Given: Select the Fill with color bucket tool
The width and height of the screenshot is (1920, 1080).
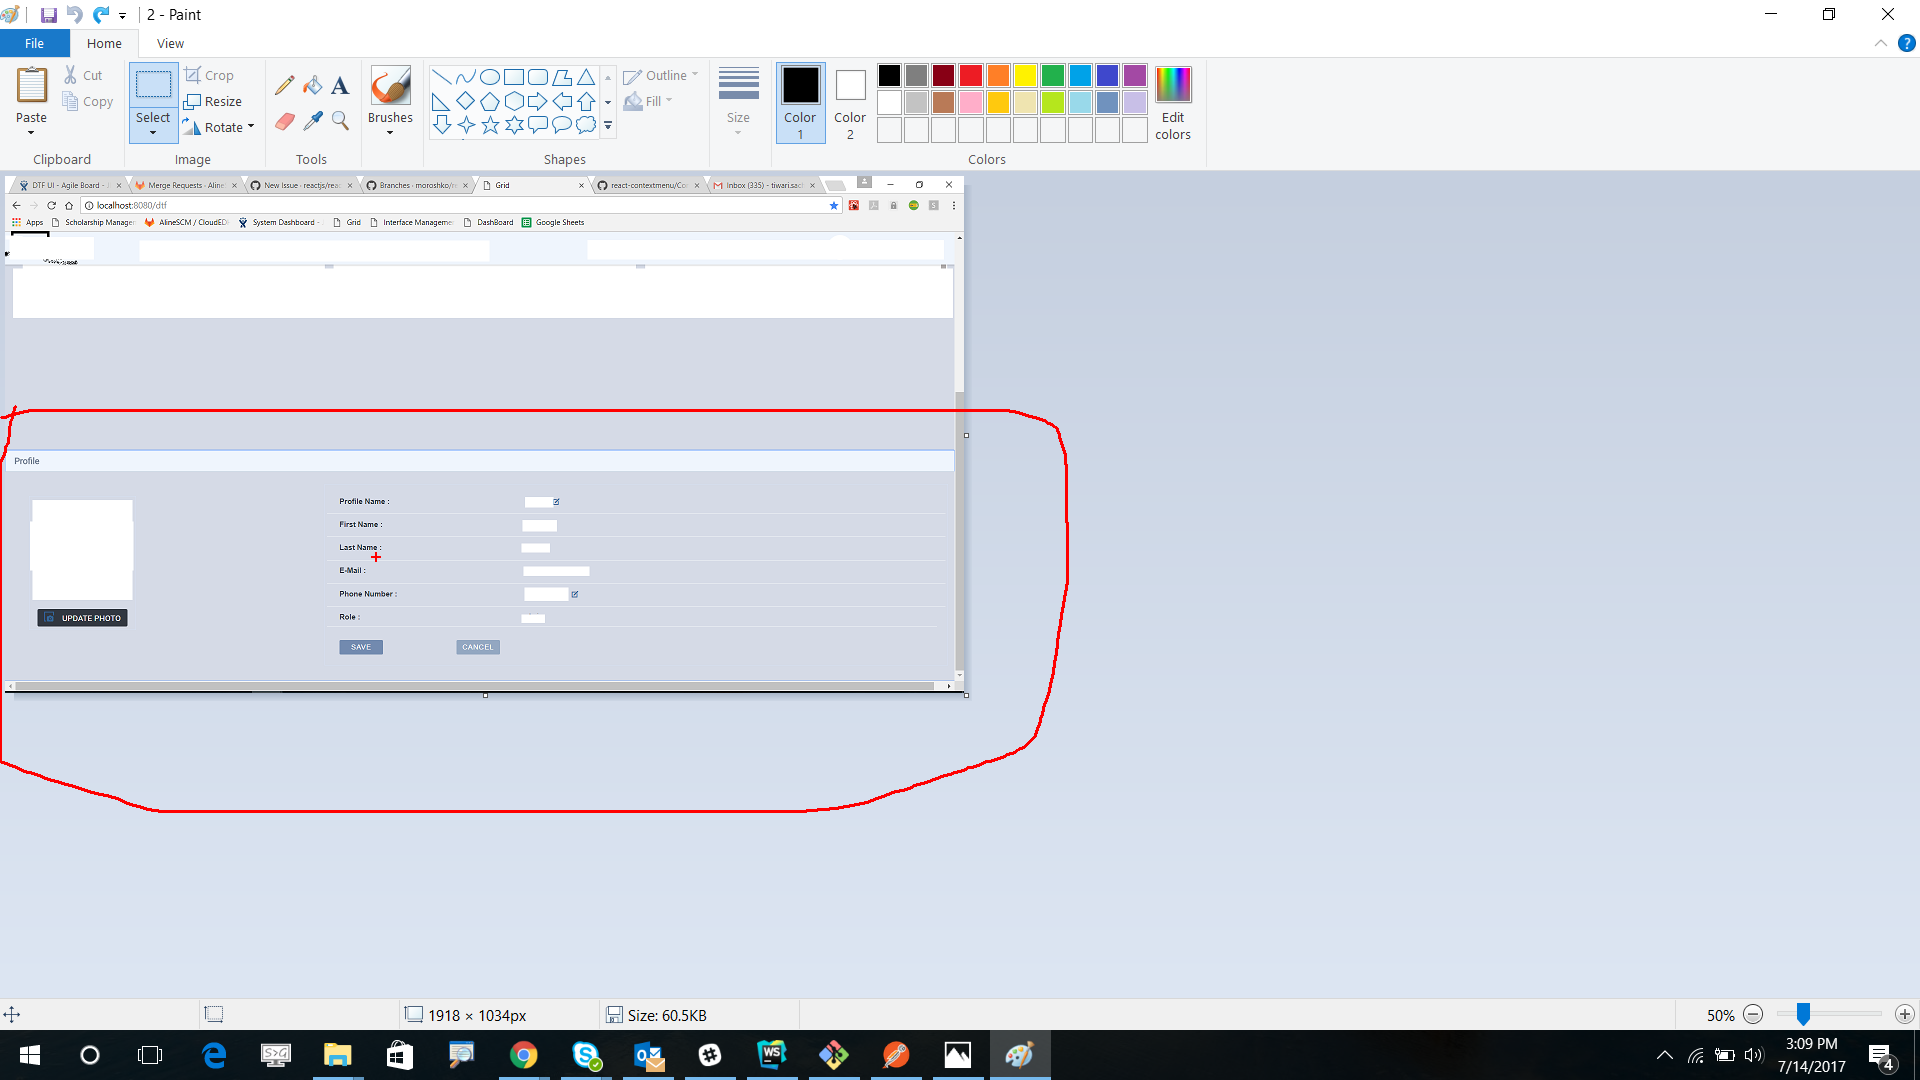Looking at the screenshot, I should click(x=312, y=84).
